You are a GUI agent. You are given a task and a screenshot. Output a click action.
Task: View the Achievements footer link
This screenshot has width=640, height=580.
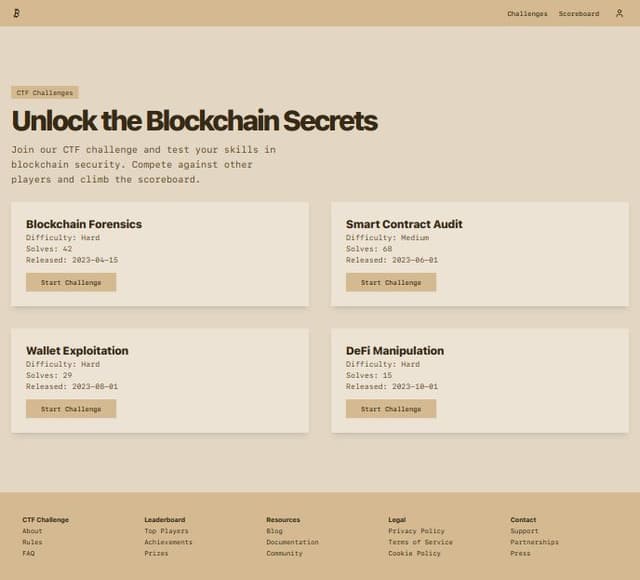point(168,542)
